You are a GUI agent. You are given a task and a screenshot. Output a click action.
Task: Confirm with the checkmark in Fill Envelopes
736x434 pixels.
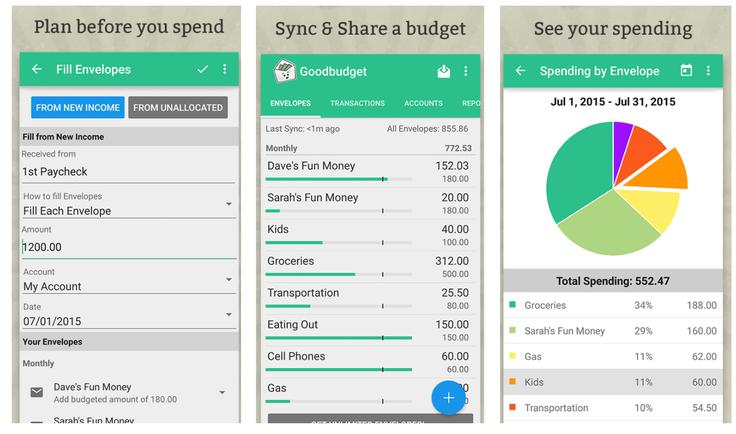(x=202, y=69)
